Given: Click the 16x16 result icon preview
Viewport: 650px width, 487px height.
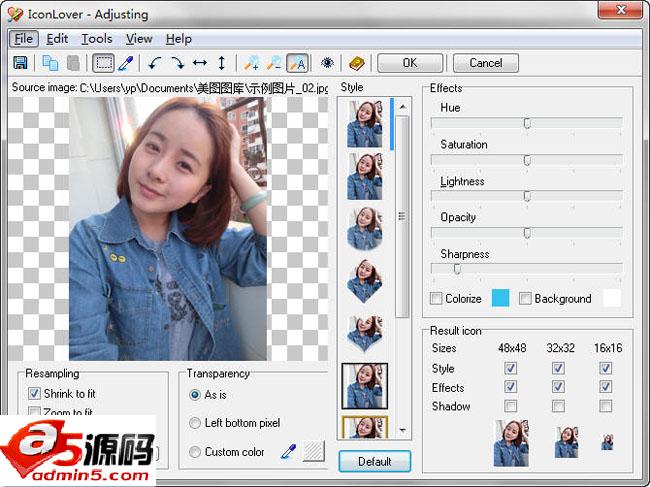Looking at the screenshot, I should (607, 442).
